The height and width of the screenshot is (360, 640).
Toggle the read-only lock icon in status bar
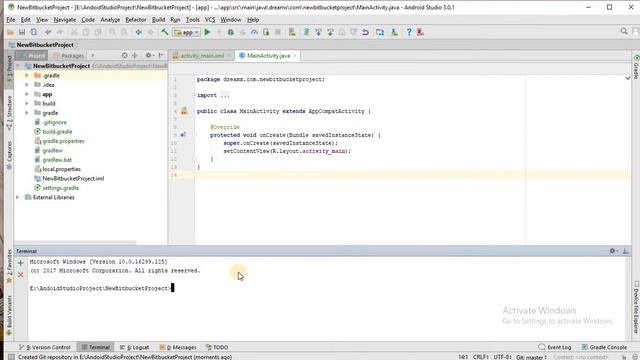(x=624, y=357)
